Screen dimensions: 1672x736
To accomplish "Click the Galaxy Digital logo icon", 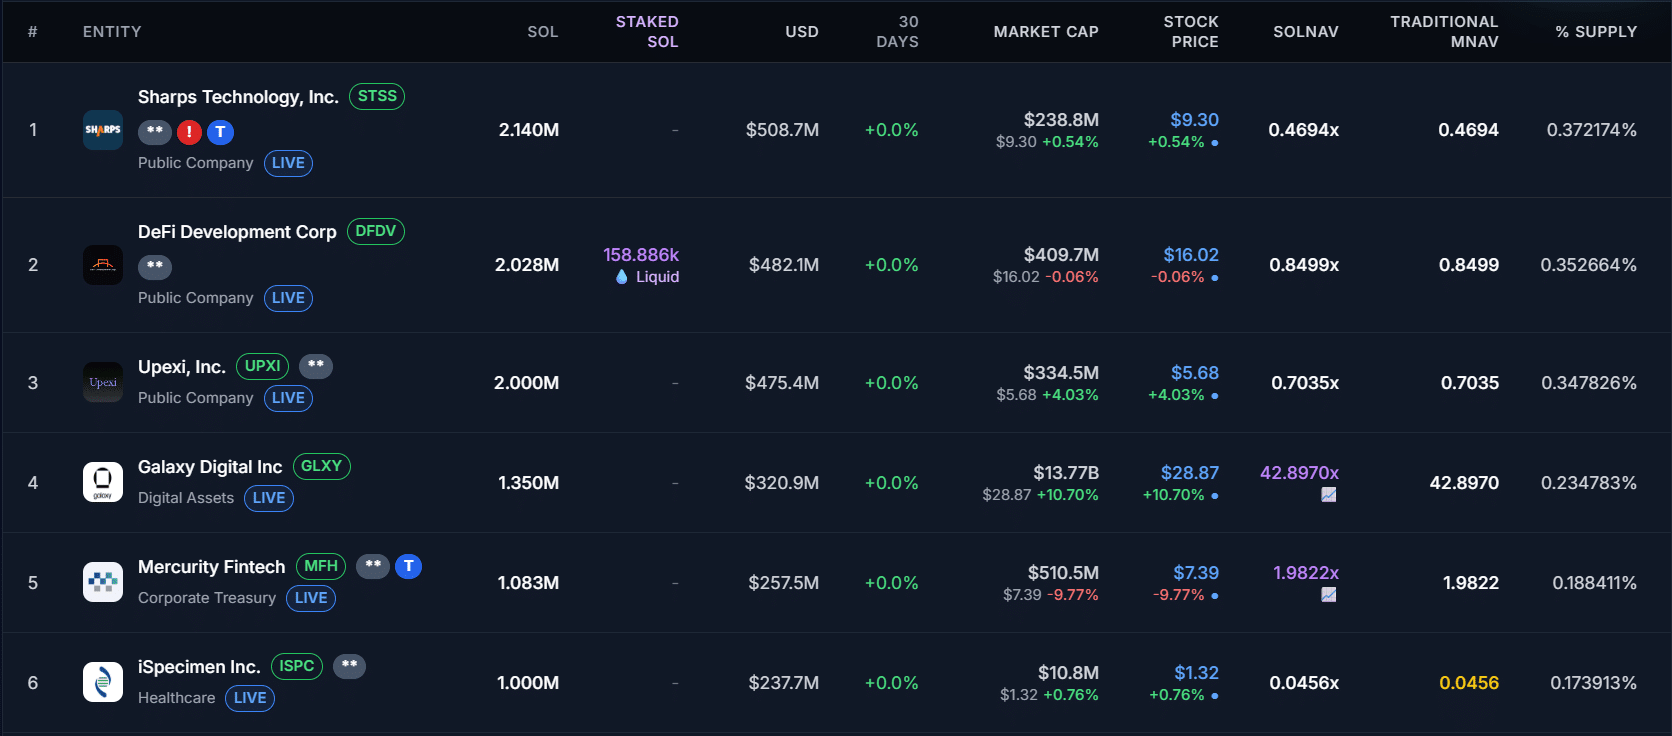I will click(x=103, y=482).
